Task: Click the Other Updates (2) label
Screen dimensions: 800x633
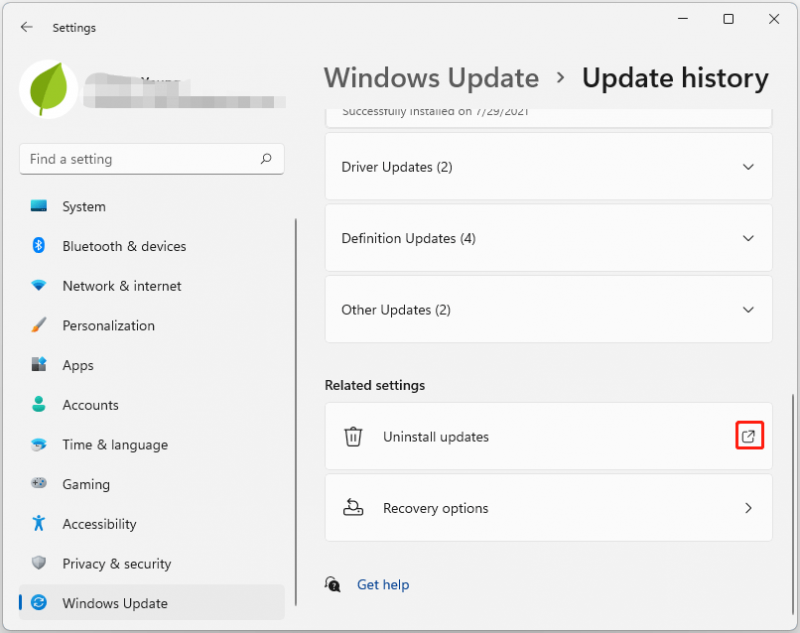Action: 396,310
